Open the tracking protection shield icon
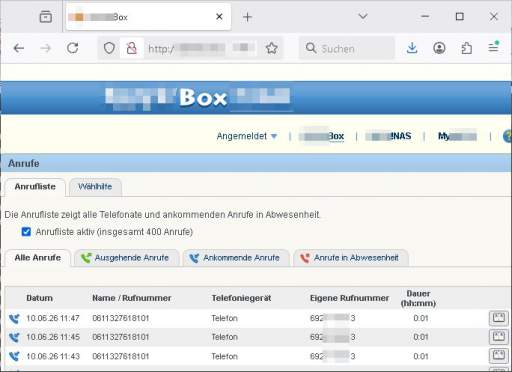Image resolution: width=512 pixels, height=372 pixels. pyautogui.click(x=109, y=48)
